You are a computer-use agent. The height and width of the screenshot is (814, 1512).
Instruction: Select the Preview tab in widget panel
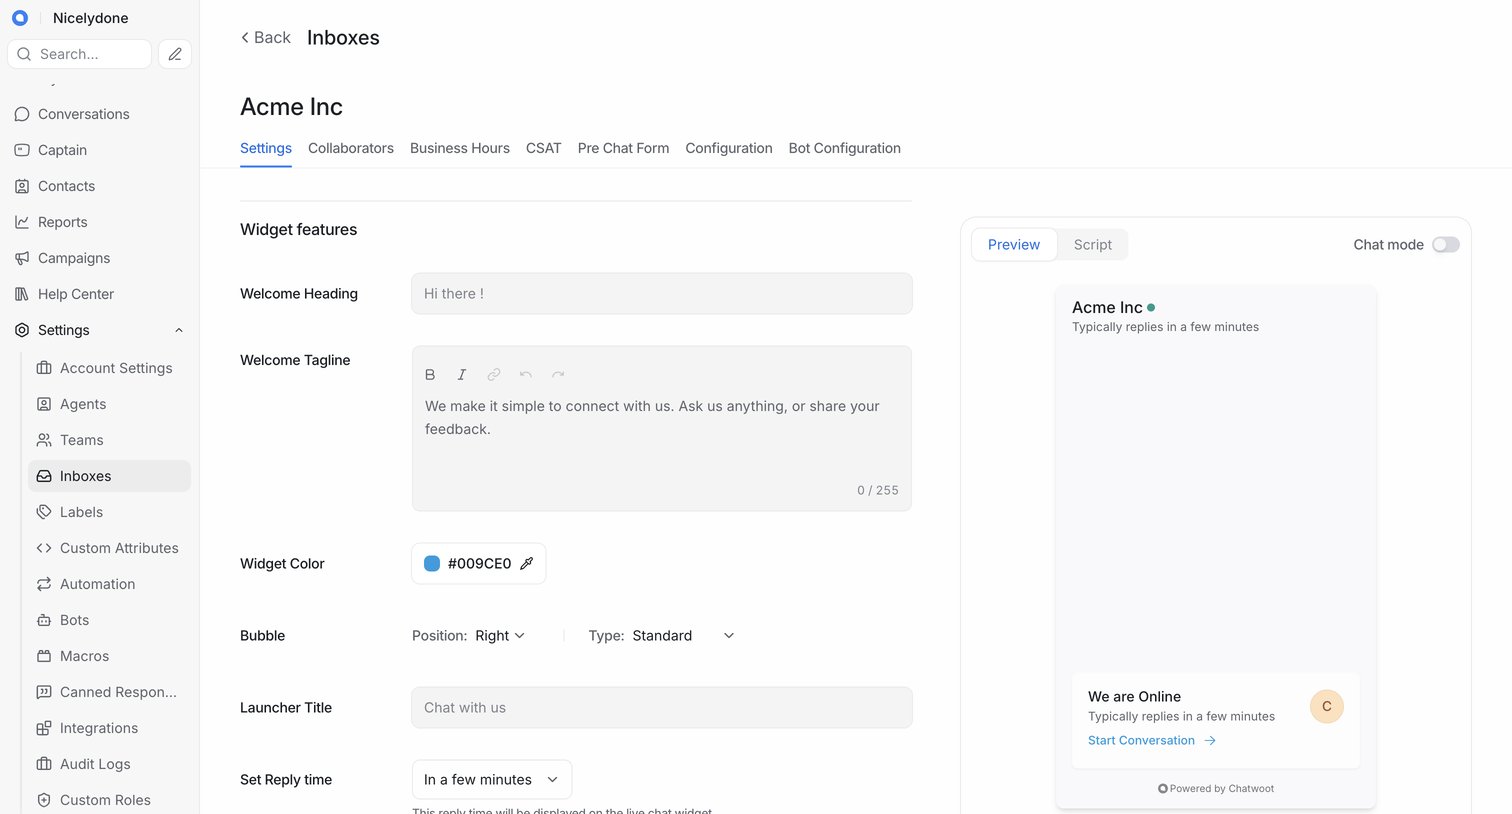tap(1014, 245)
